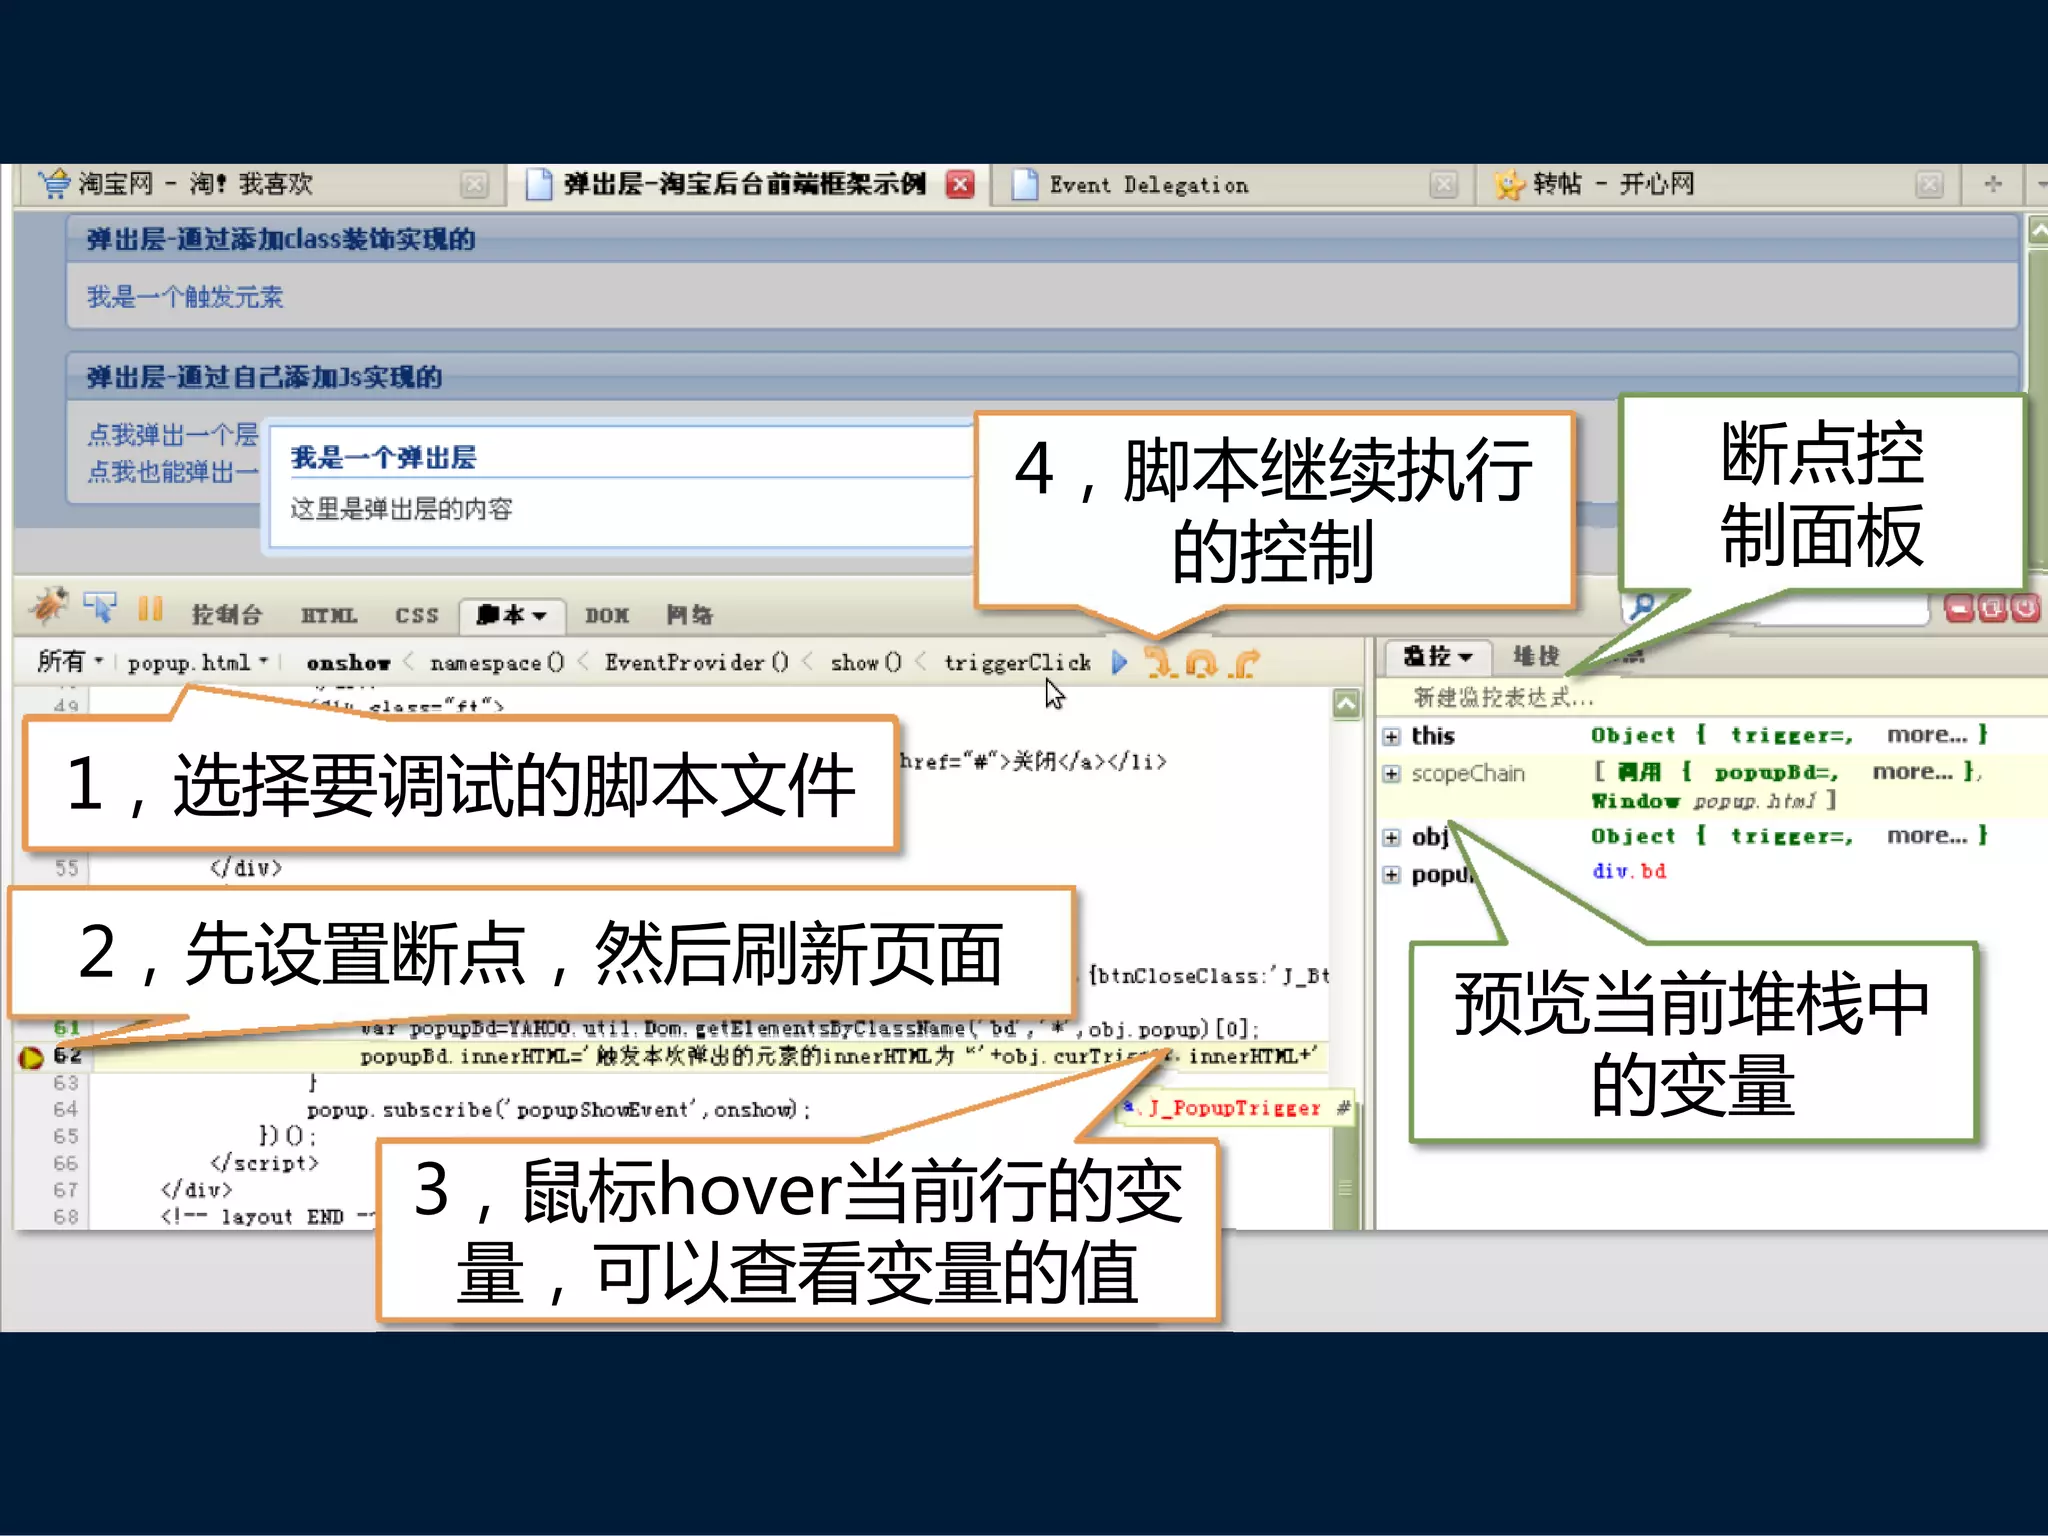
Task: Click the Step Into debugger icon
Action: (1160, 662)
